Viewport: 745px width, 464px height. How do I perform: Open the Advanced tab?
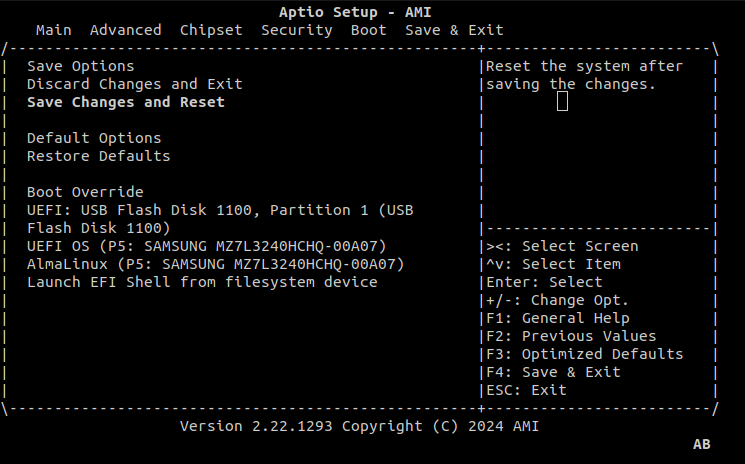pos(125,30)
